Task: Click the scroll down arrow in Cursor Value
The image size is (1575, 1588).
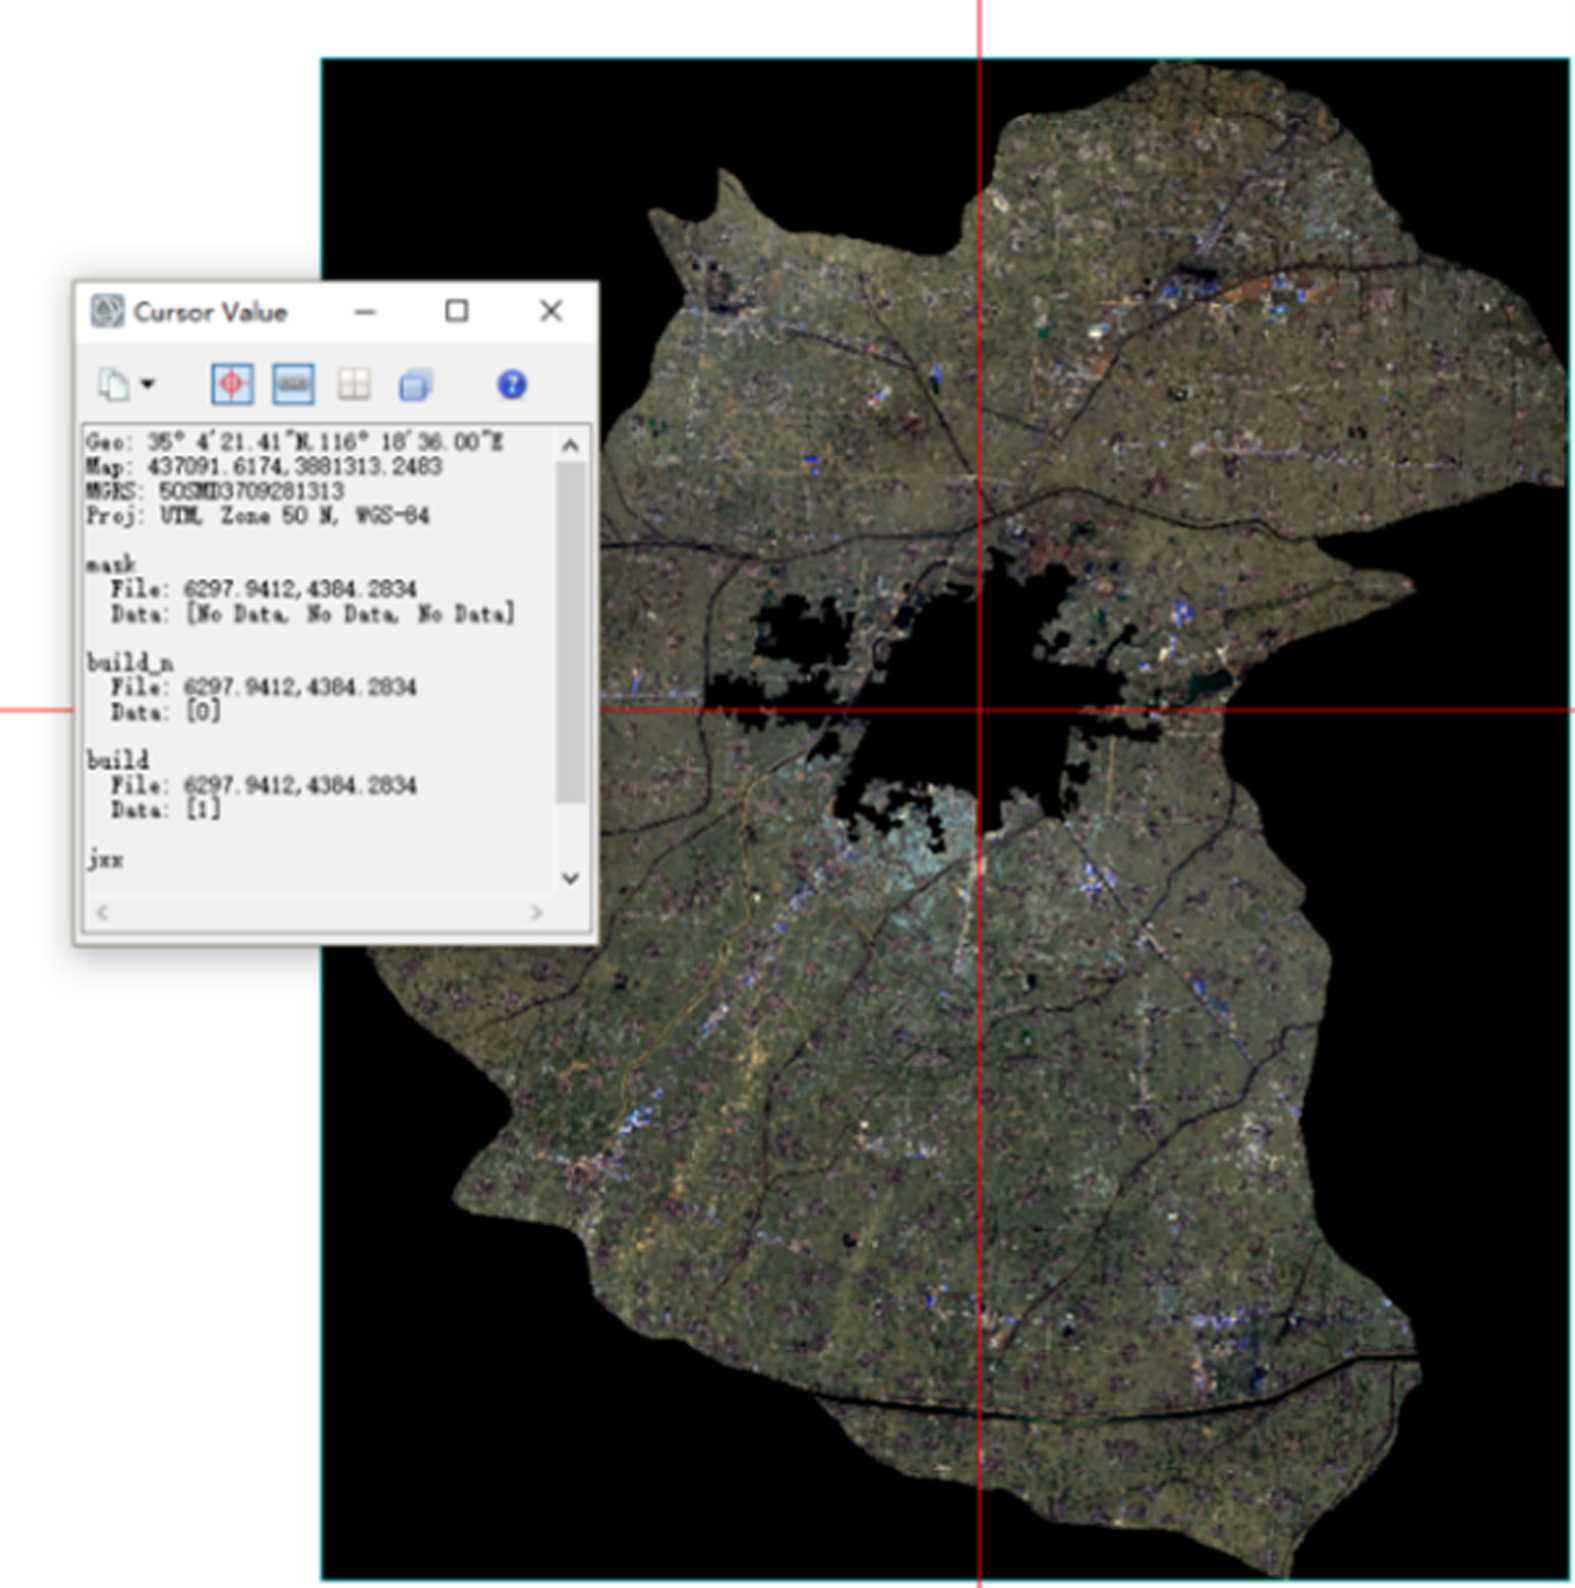Action: pos(570,878)
